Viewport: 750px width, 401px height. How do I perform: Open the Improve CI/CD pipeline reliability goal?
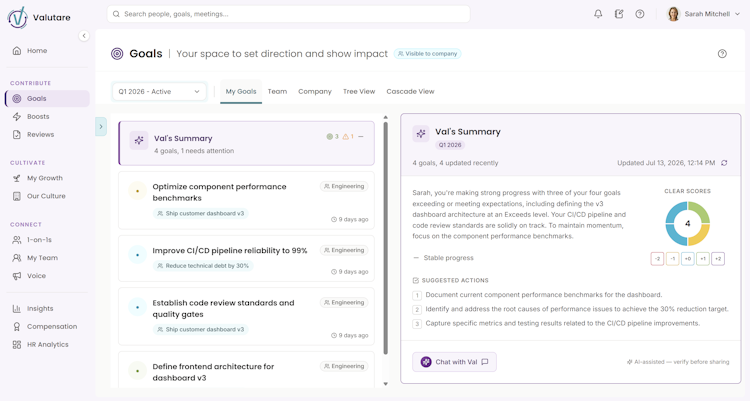tap(246, 258)
